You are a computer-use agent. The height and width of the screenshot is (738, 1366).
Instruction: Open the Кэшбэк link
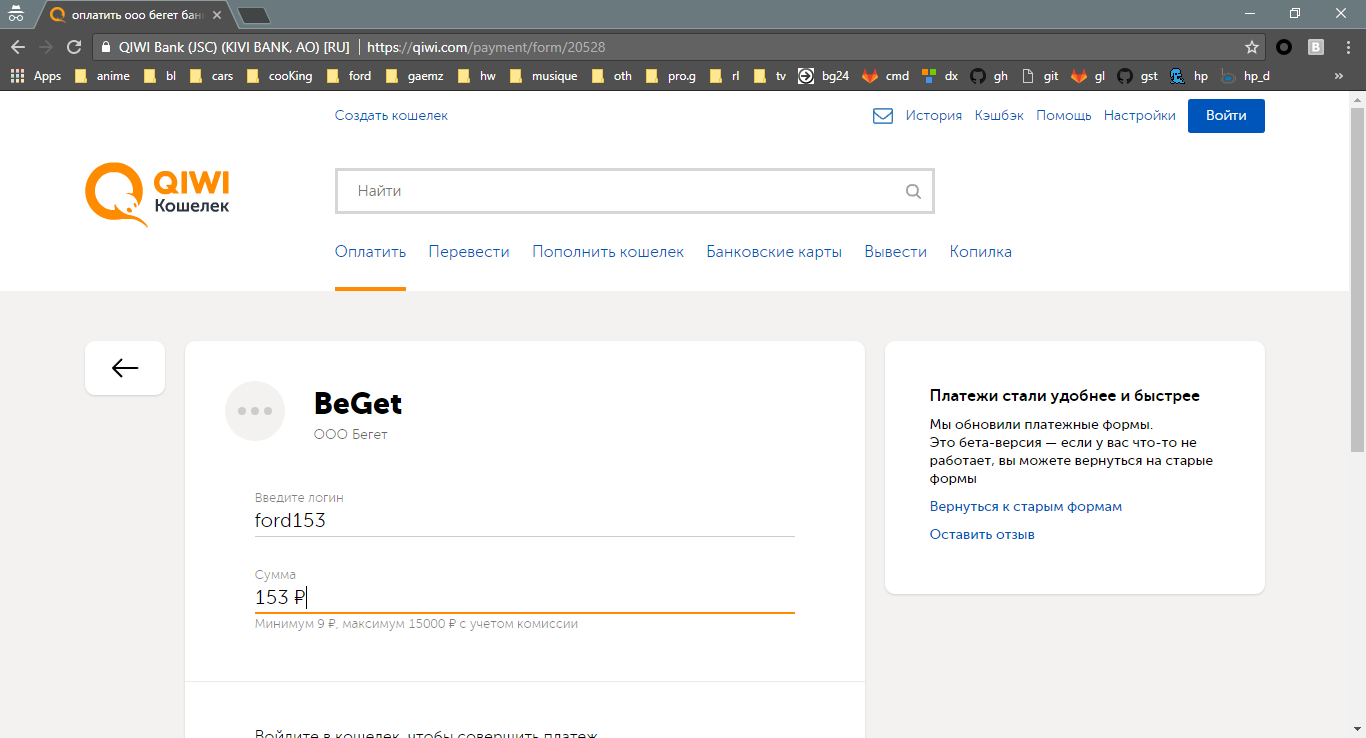[999, 116]
